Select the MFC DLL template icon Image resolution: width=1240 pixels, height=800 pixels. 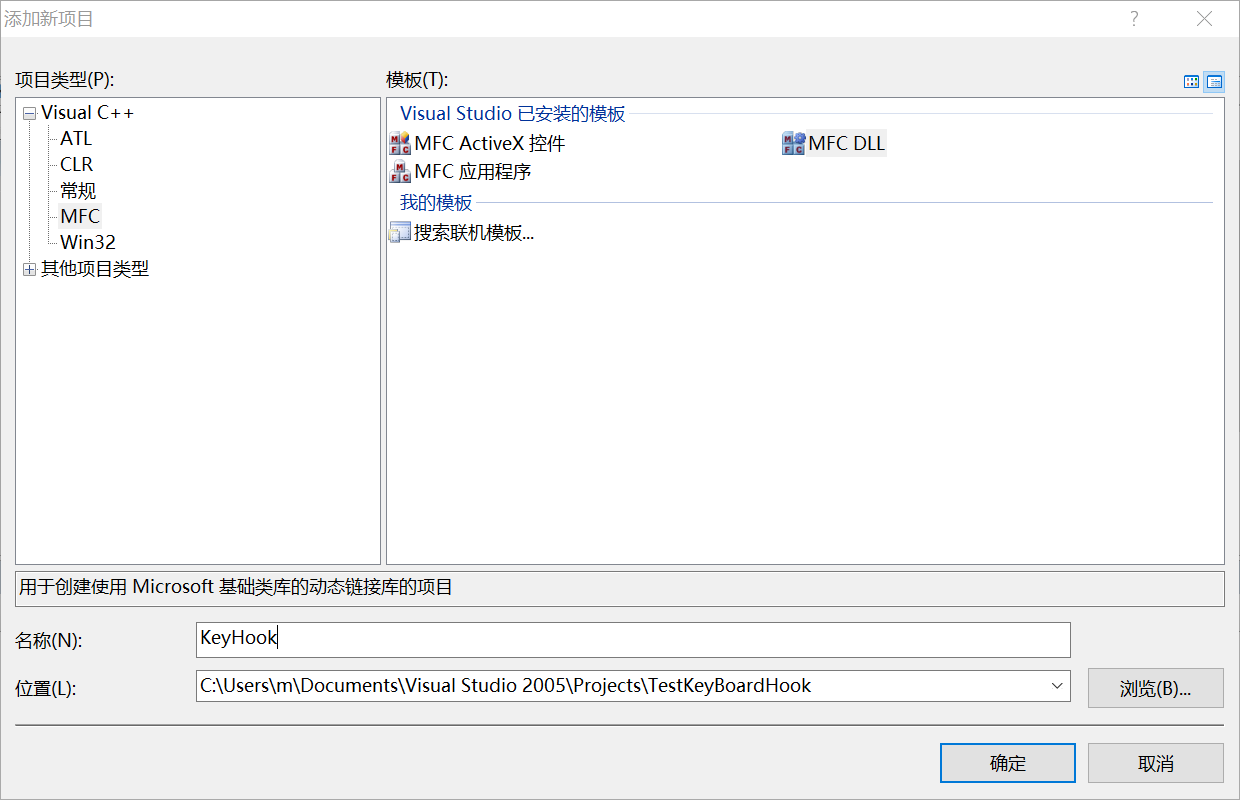[793, 143]
